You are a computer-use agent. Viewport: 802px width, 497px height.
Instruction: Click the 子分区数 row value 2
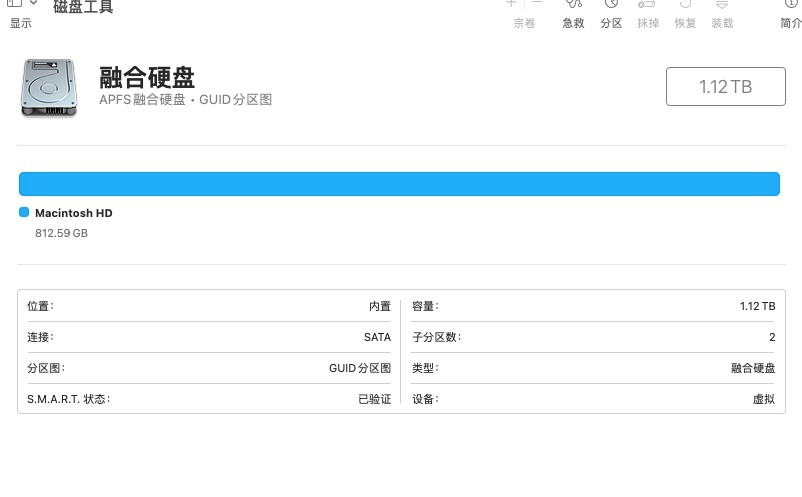[x=772, y=337]
